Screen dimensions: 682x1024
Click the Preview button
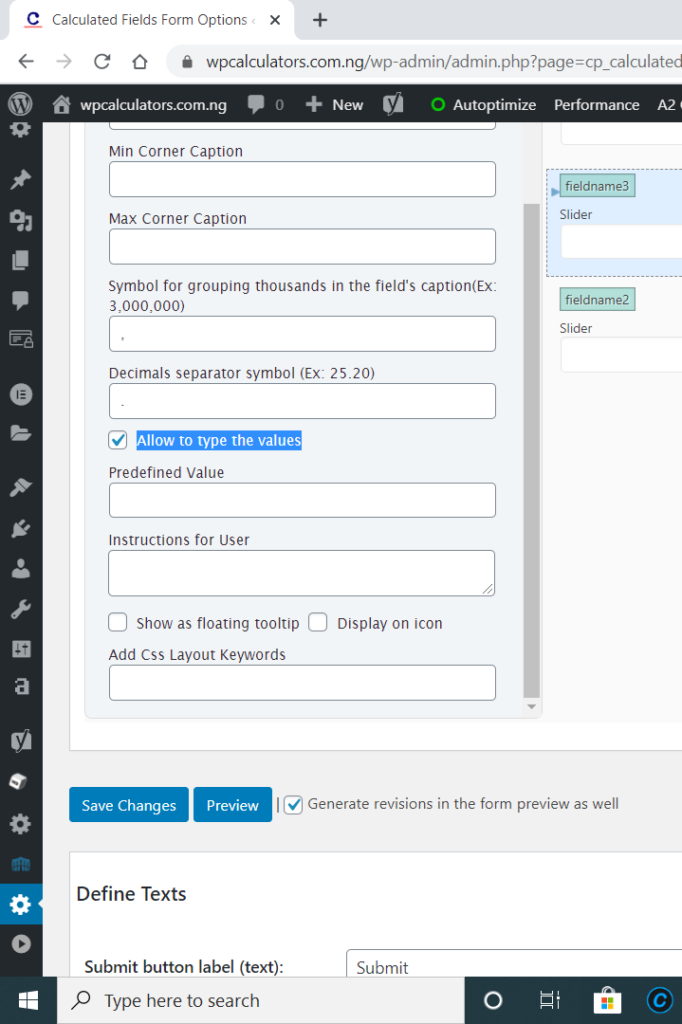[232, 805]
